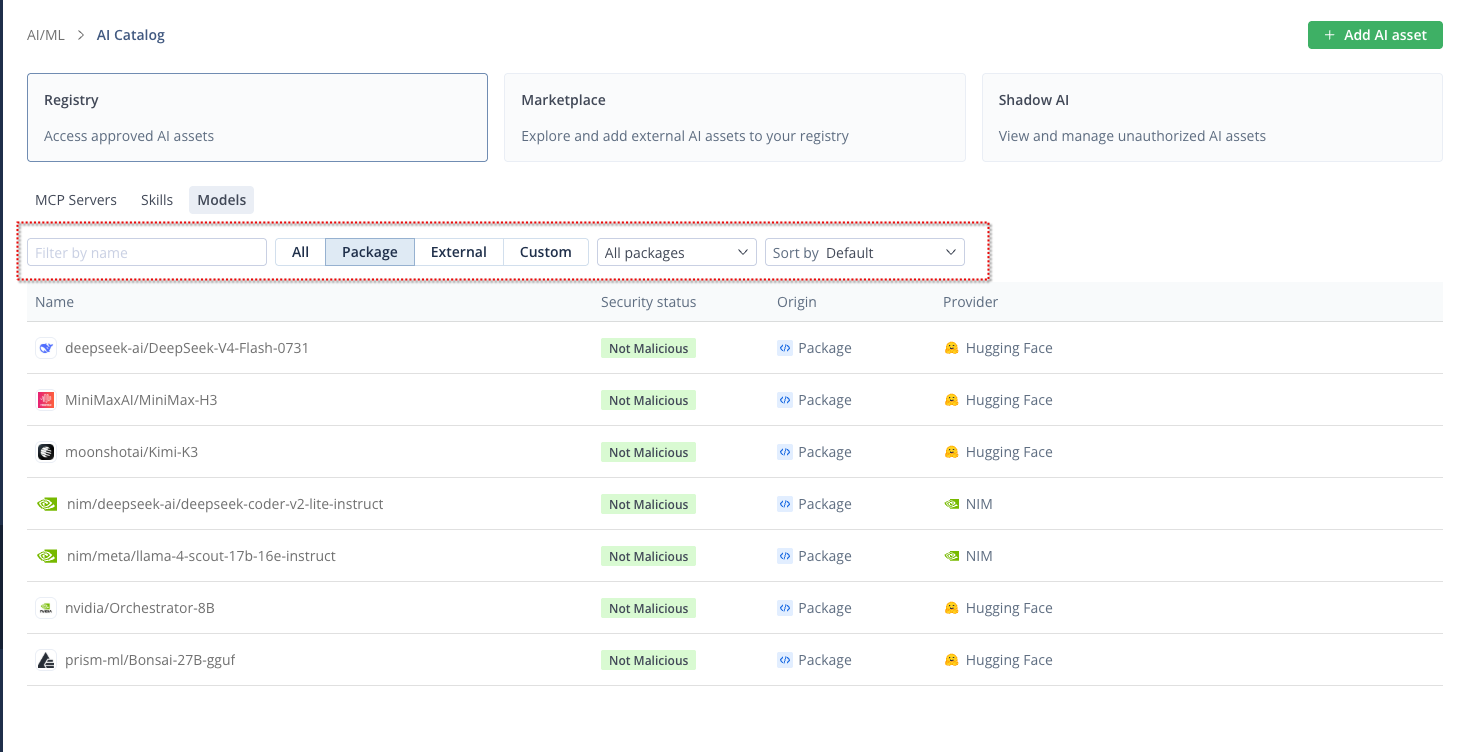1466x752 pixels.
Task: Open moonshotai/Kimi-K3 model
Action: 131,452
